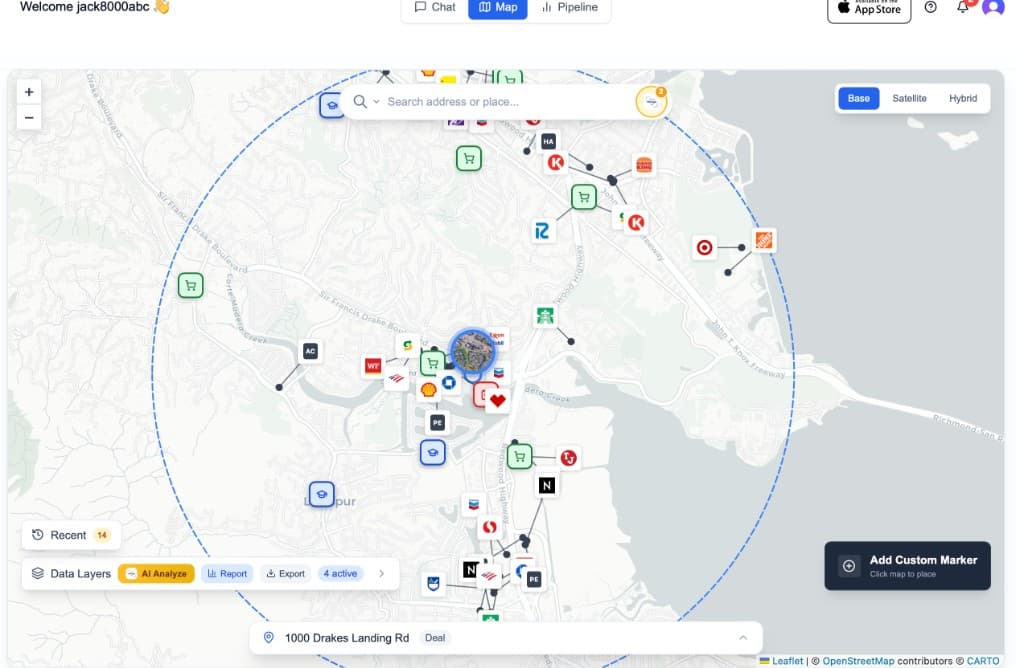Export the map data
The height and width of the screenshot is (668, 1024).
285,574
